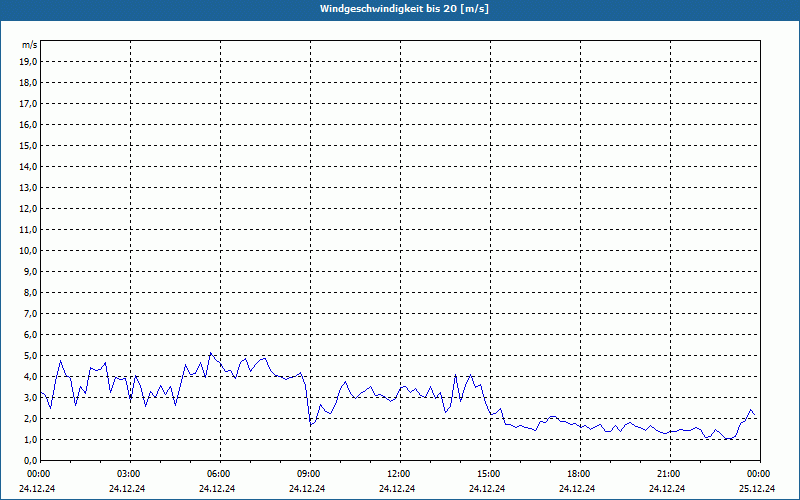Screen dimensions: 800x500
Task: Select the 5,0 y-axis label
Action: [x=30, y=356]
